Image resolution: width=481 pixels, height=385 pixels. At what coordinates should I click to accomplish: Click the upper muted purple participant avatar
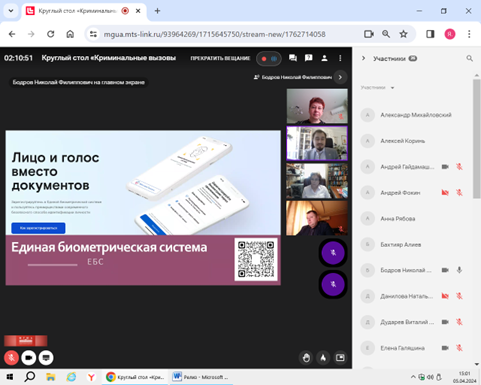333,253
